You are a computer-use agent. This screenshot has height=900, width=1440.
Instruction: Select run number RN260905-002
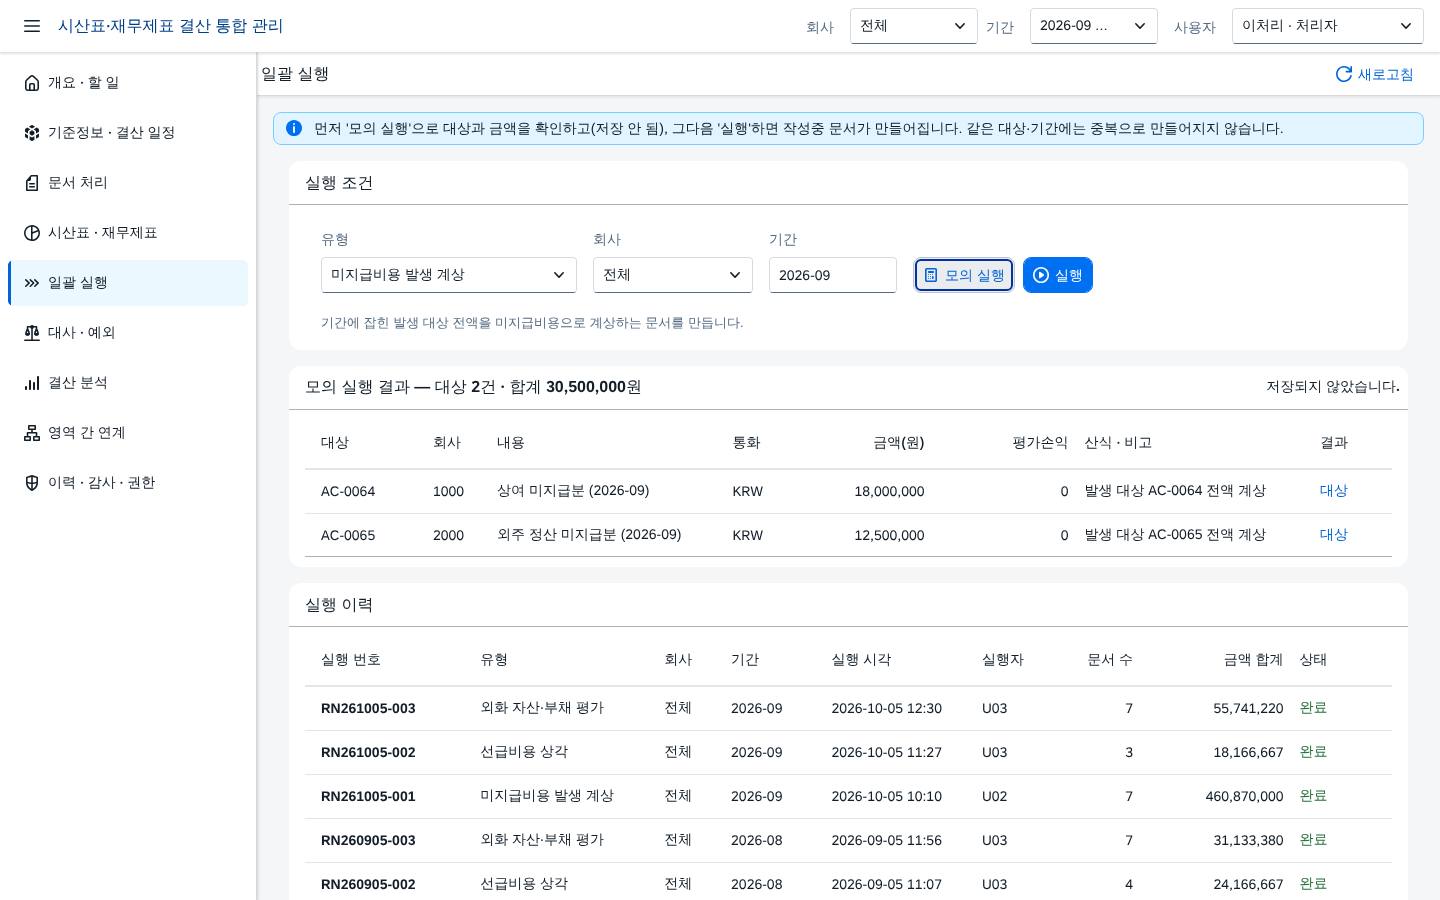click(368, 884)
